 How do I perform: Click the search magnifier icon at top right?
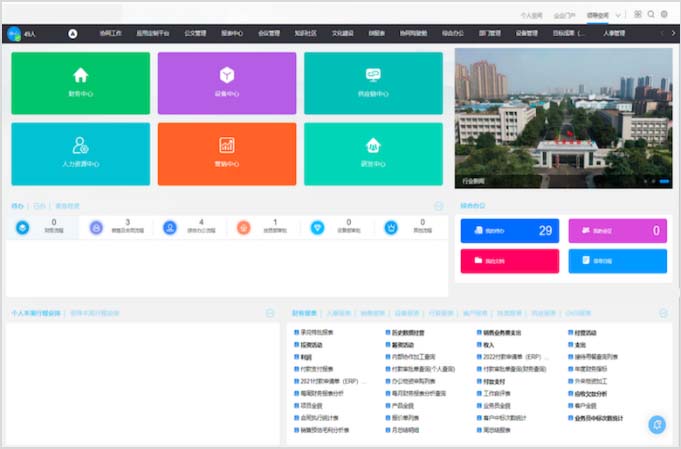651,15
